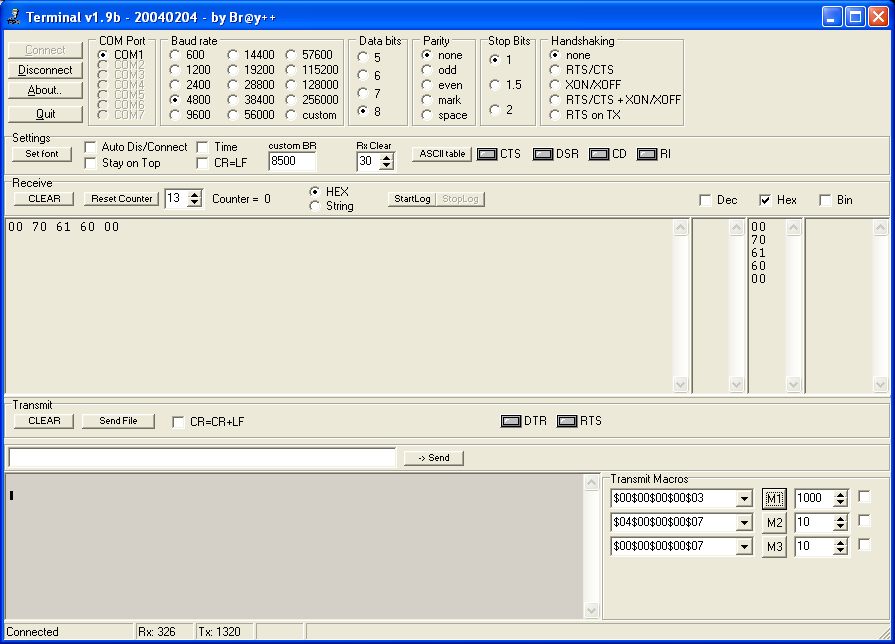This screenshot has width=895, height=644.
Task: Toggle the DTR indicator button
Action: 511,421
